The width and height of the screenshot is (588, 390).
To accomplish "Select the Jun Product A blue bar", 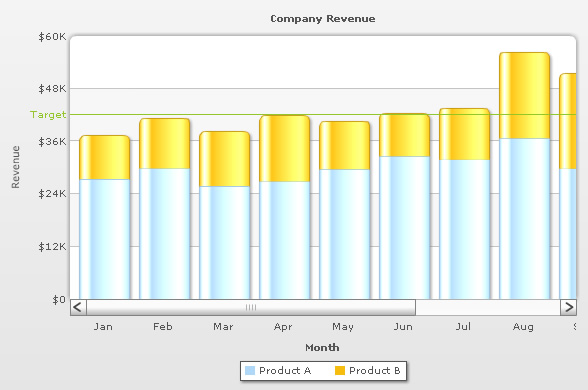I will (x=405, y=228).
